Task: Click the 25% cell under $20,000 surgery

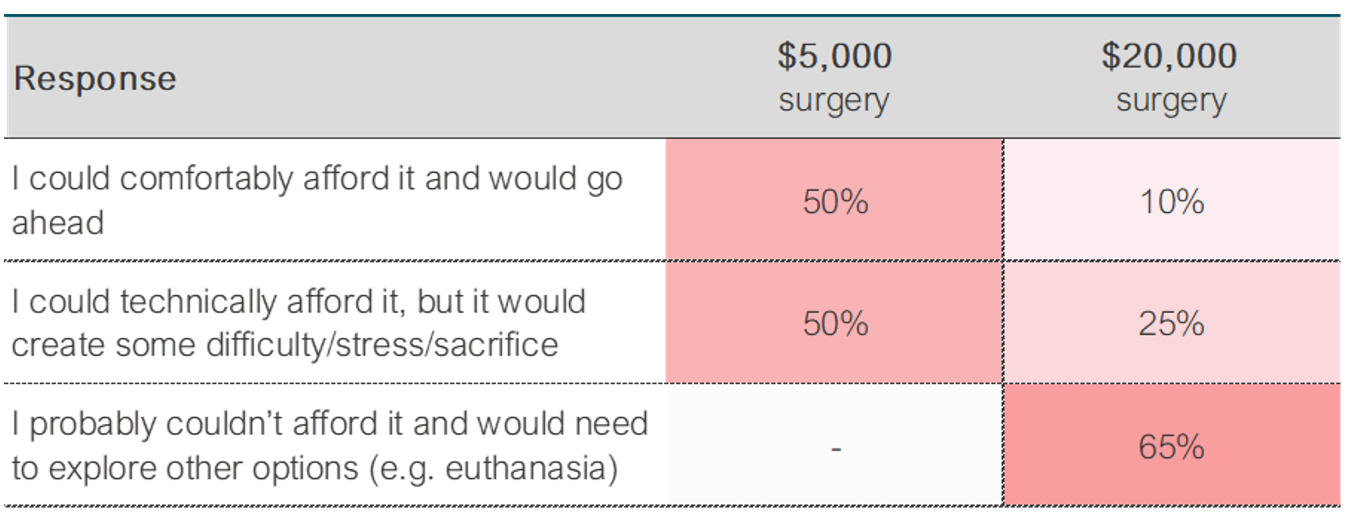Action: [1171, 324]
